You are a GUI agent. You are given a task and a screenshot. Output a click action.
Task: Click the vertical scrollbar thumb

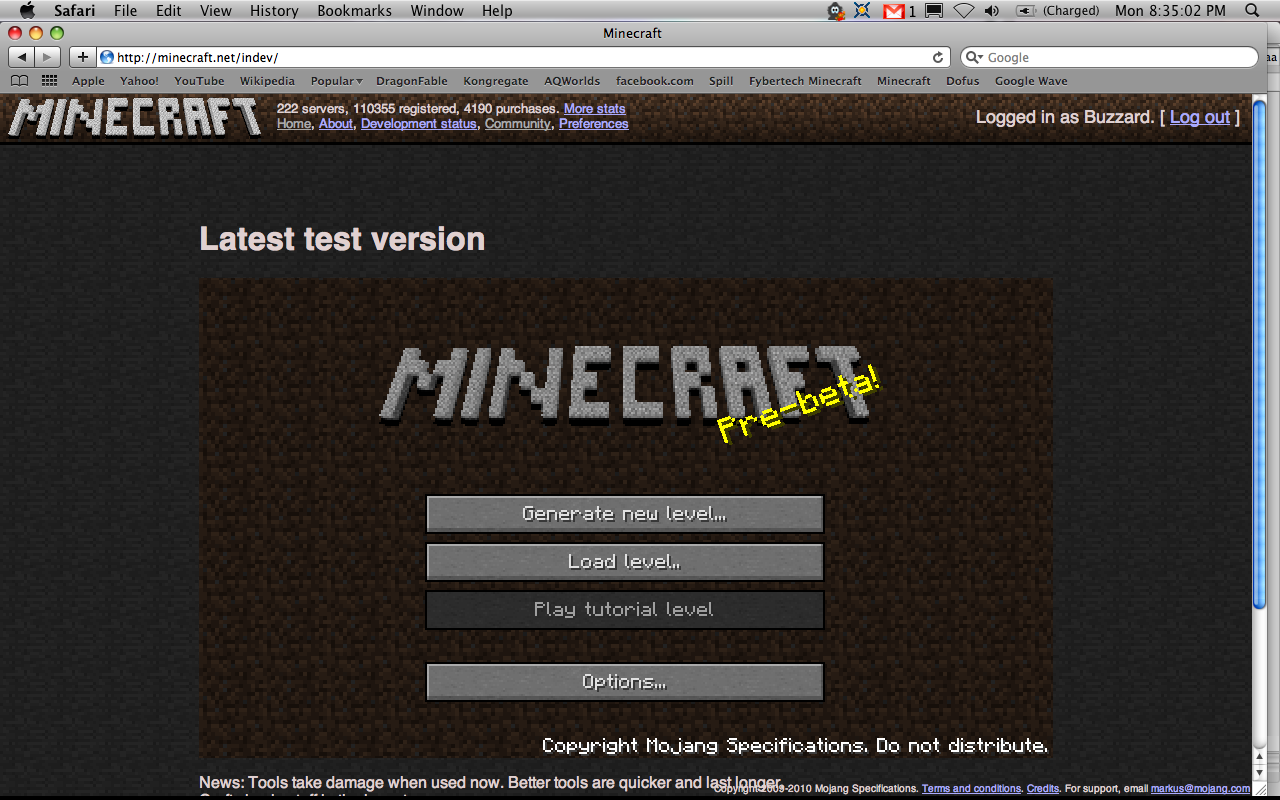click(1259, 355)
